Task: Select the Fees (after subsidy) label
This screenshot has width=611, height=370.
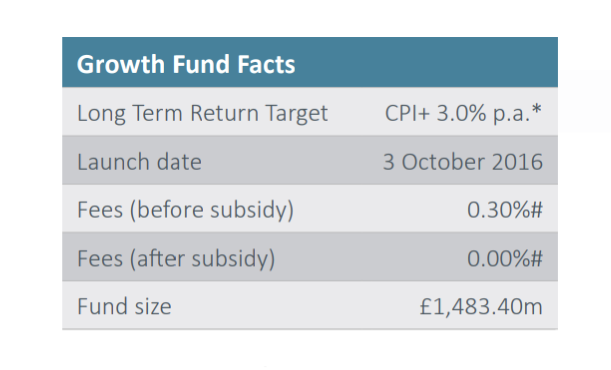Action: [x=176, y=259]
